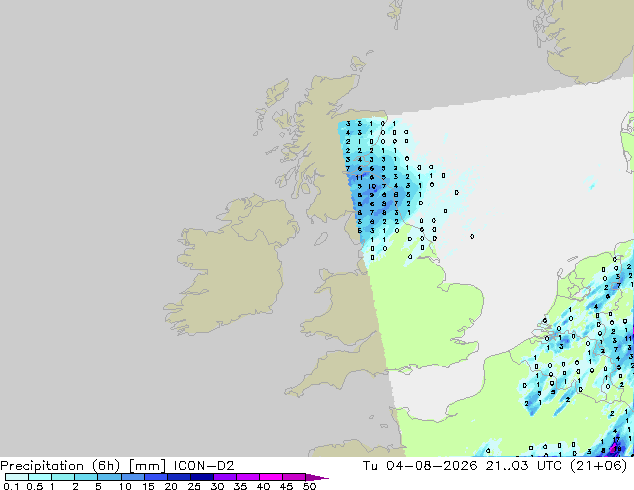
Task: Select the 45–50 mm legend color swatch
Action: [294, 477]
